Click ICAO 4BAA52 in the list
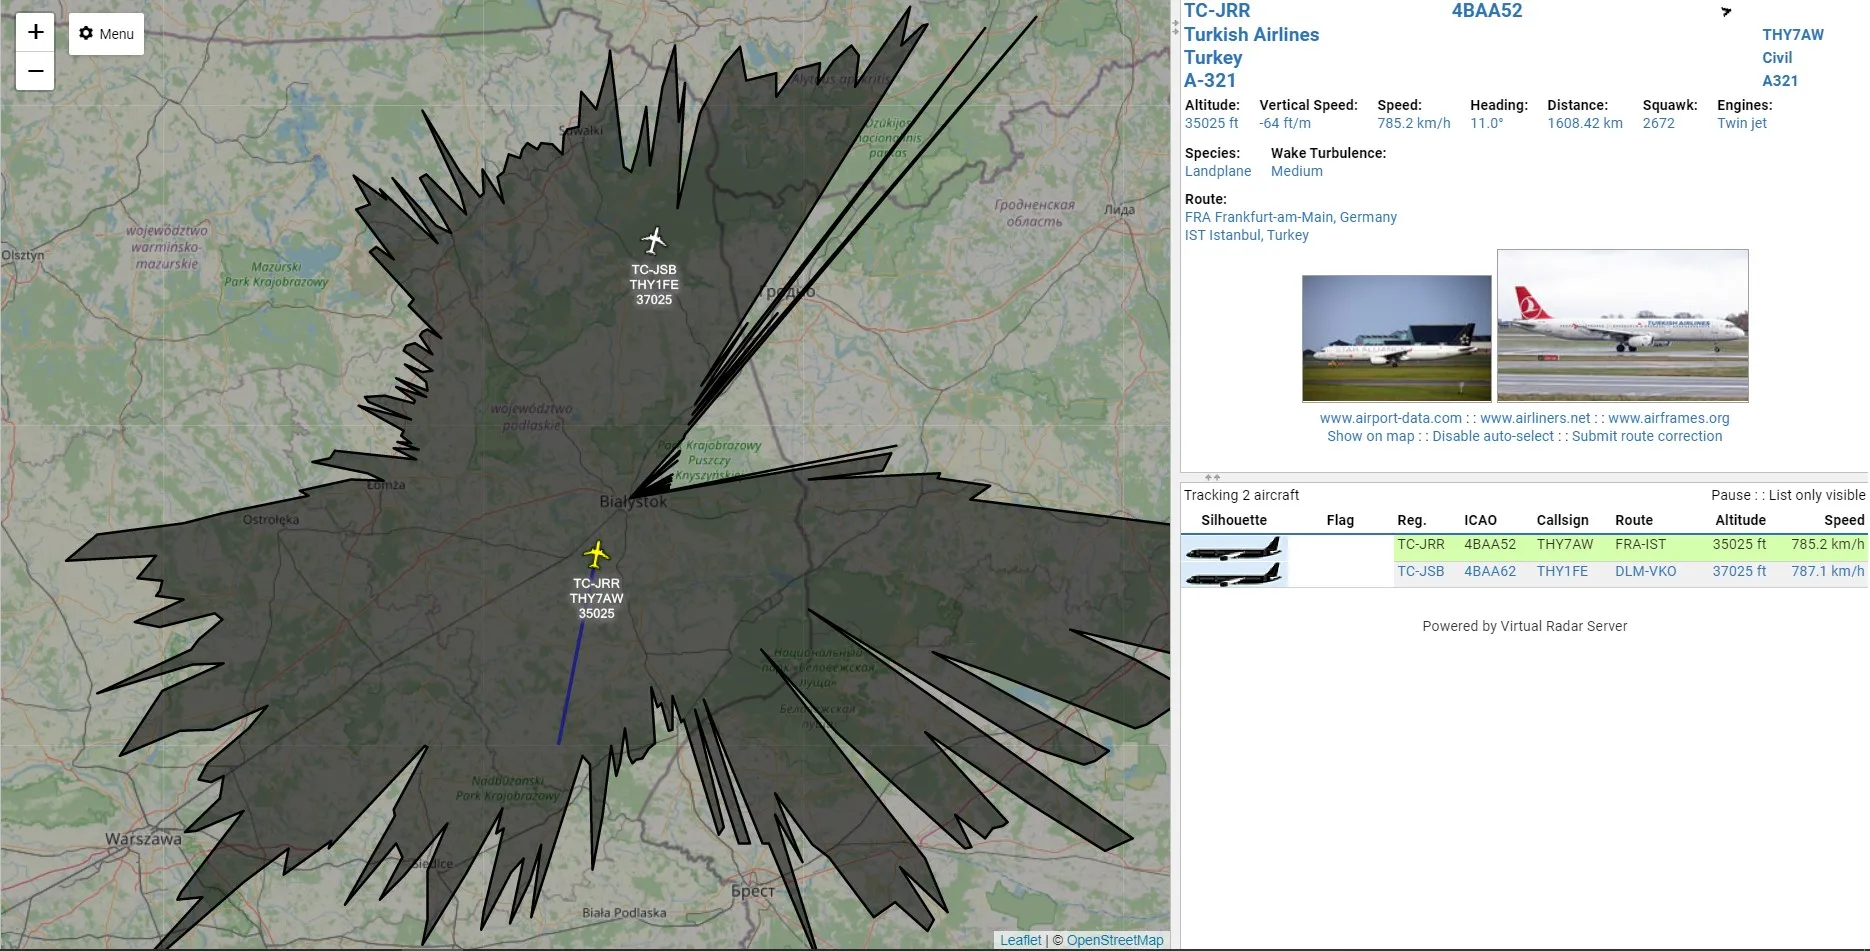Screen dimensions: 1870x951 coord(1490,545)
